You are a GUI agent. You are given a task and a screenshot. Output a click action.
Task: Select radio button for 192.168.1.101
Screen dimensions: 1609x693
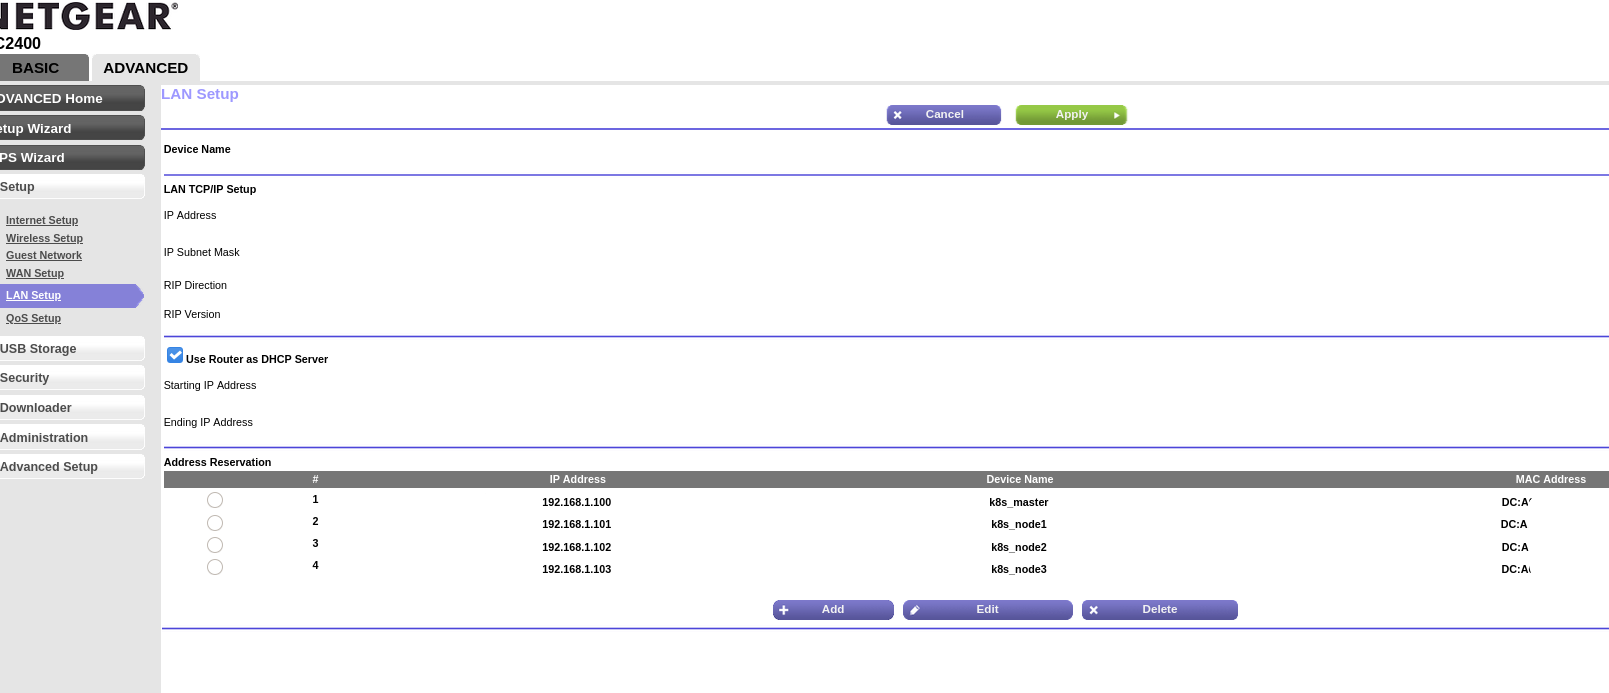pyautogui.click(x=215, y=523)
